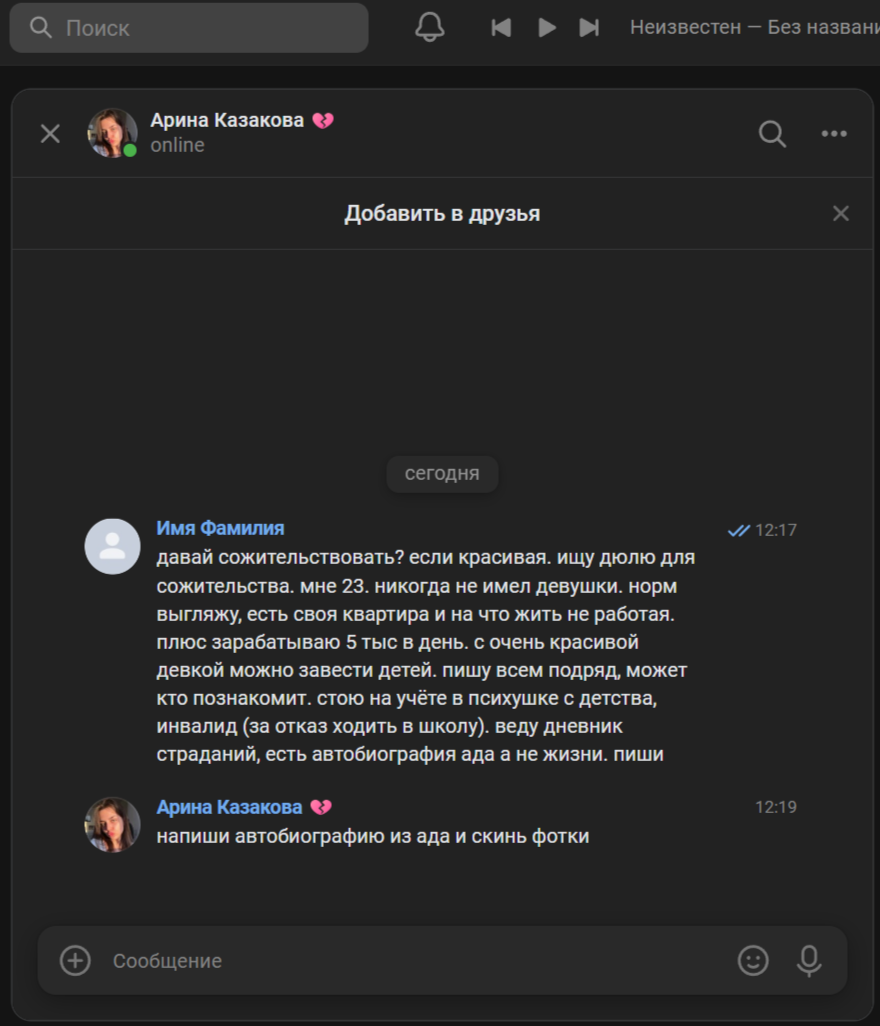
Task: Search within this conversation
Action: 772,134
